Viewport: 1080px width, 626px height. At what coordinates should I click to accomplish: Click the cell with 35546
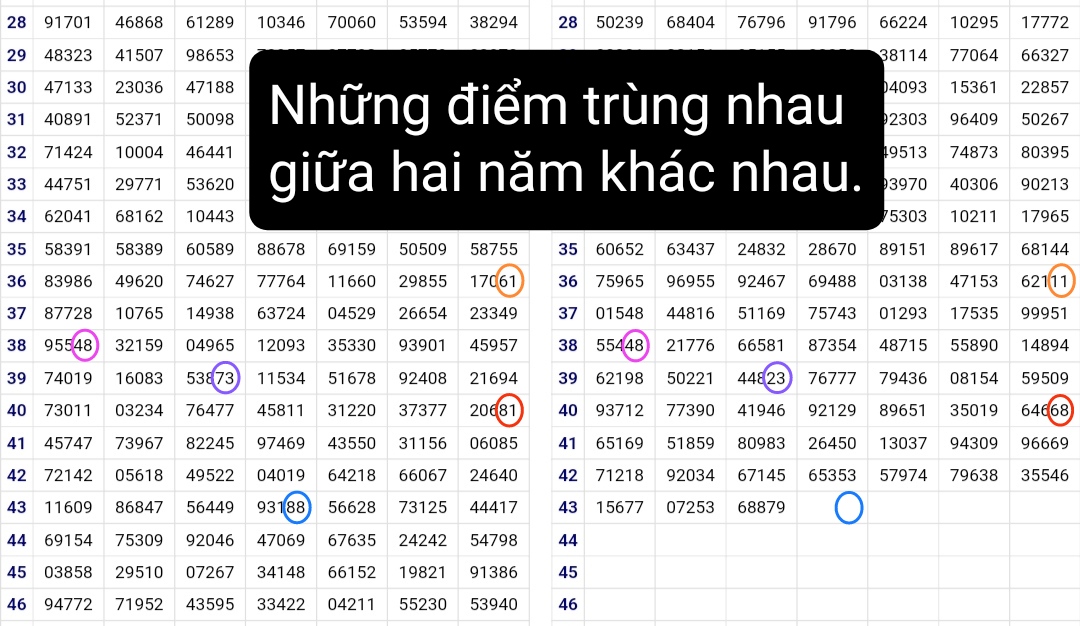(1045, 474)
